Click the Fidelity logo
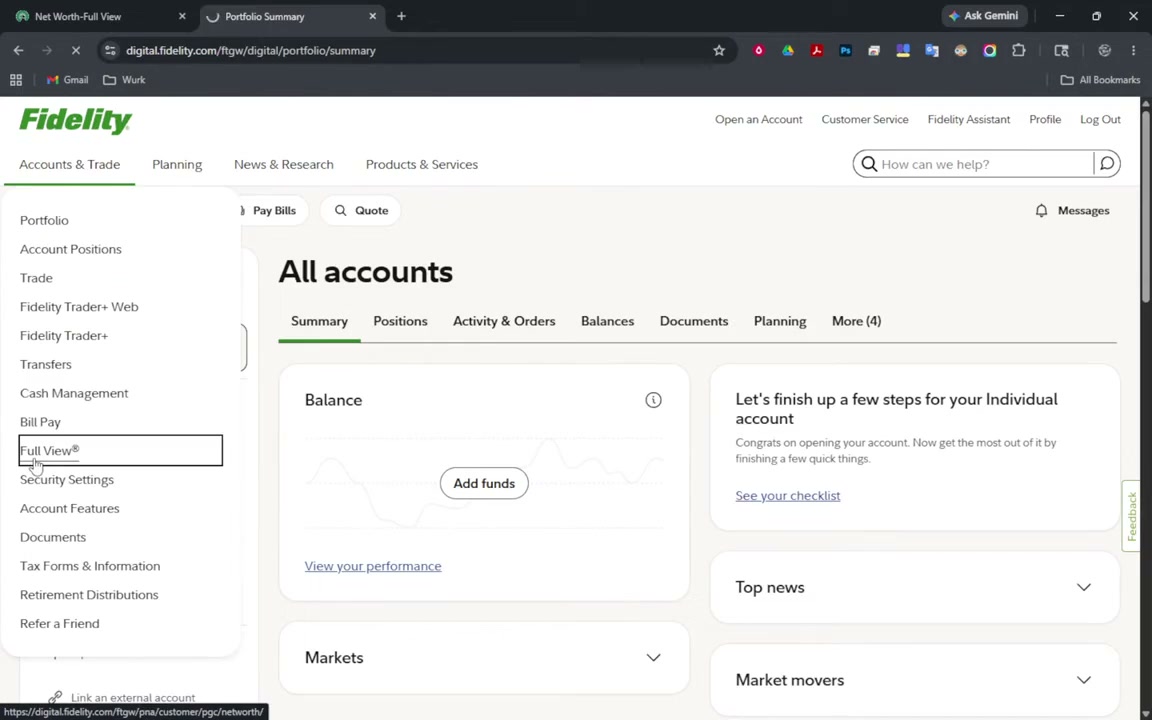The width and height of the screenshot is (1152, 720). 76,120
